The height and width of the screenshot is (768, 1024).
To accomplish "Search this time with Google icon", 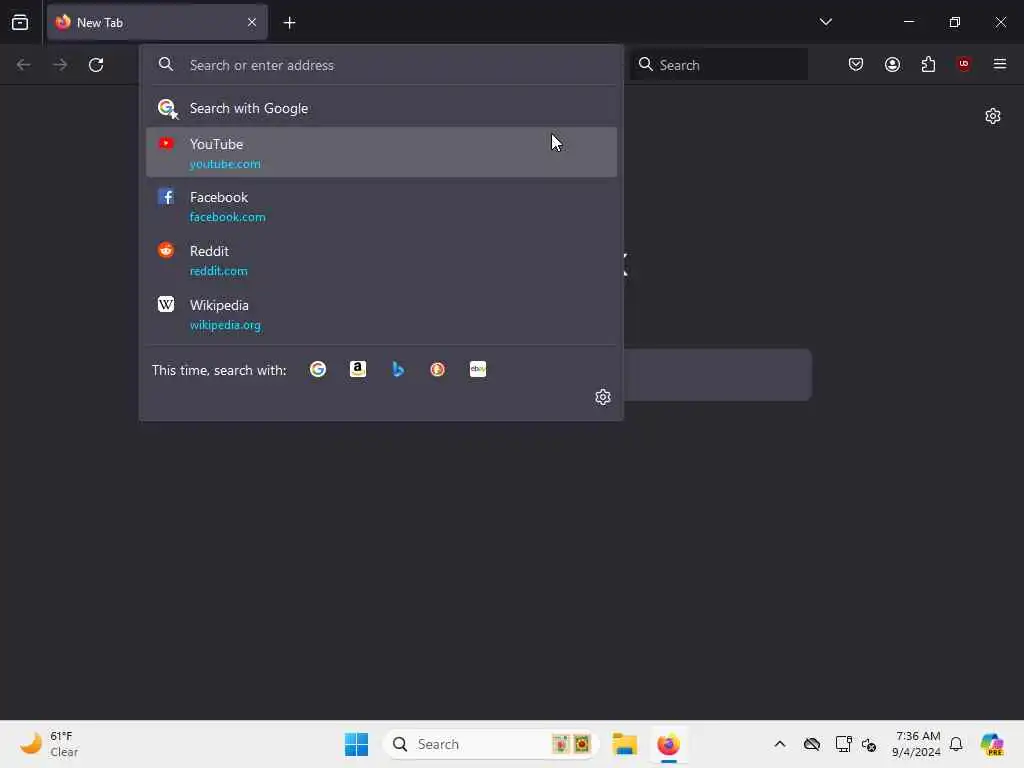I will 318,370.
